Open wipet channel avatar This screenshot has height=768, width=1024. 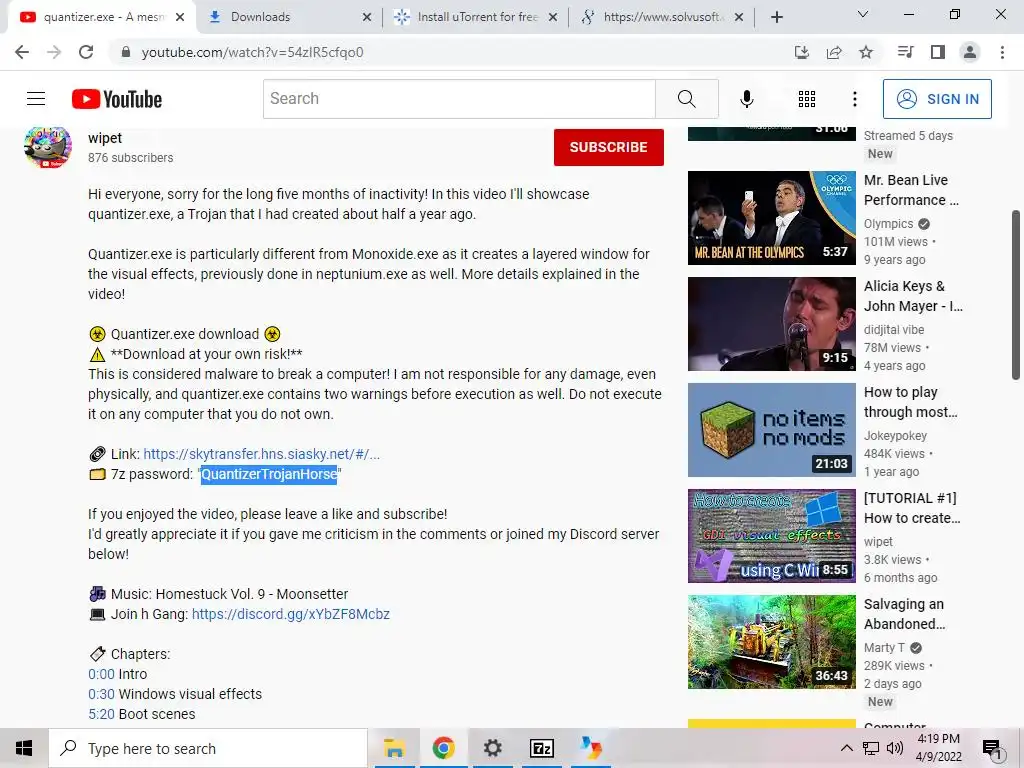pos(48,147)
